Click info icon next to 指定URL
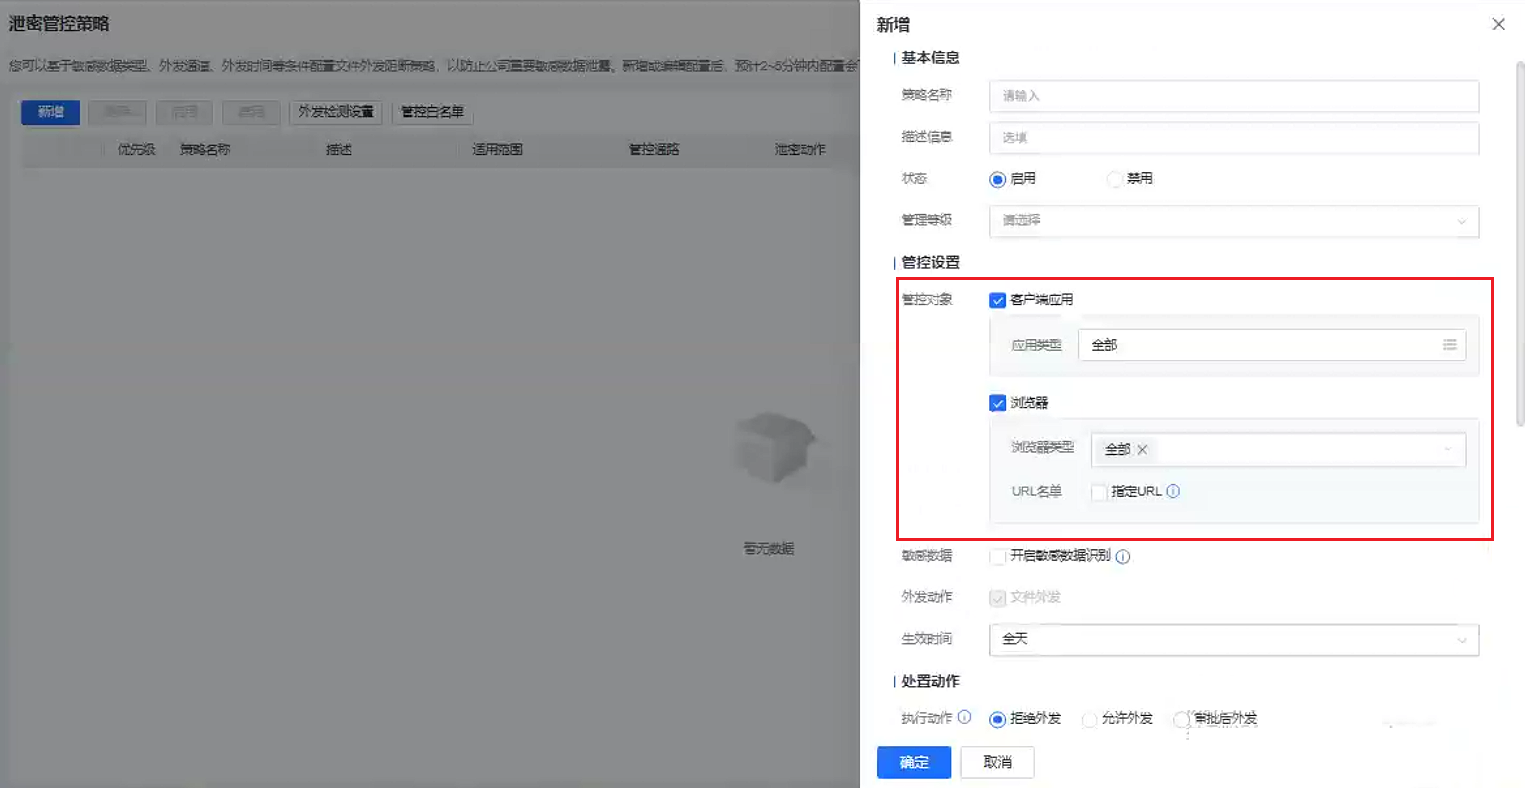 [1173, 491]
